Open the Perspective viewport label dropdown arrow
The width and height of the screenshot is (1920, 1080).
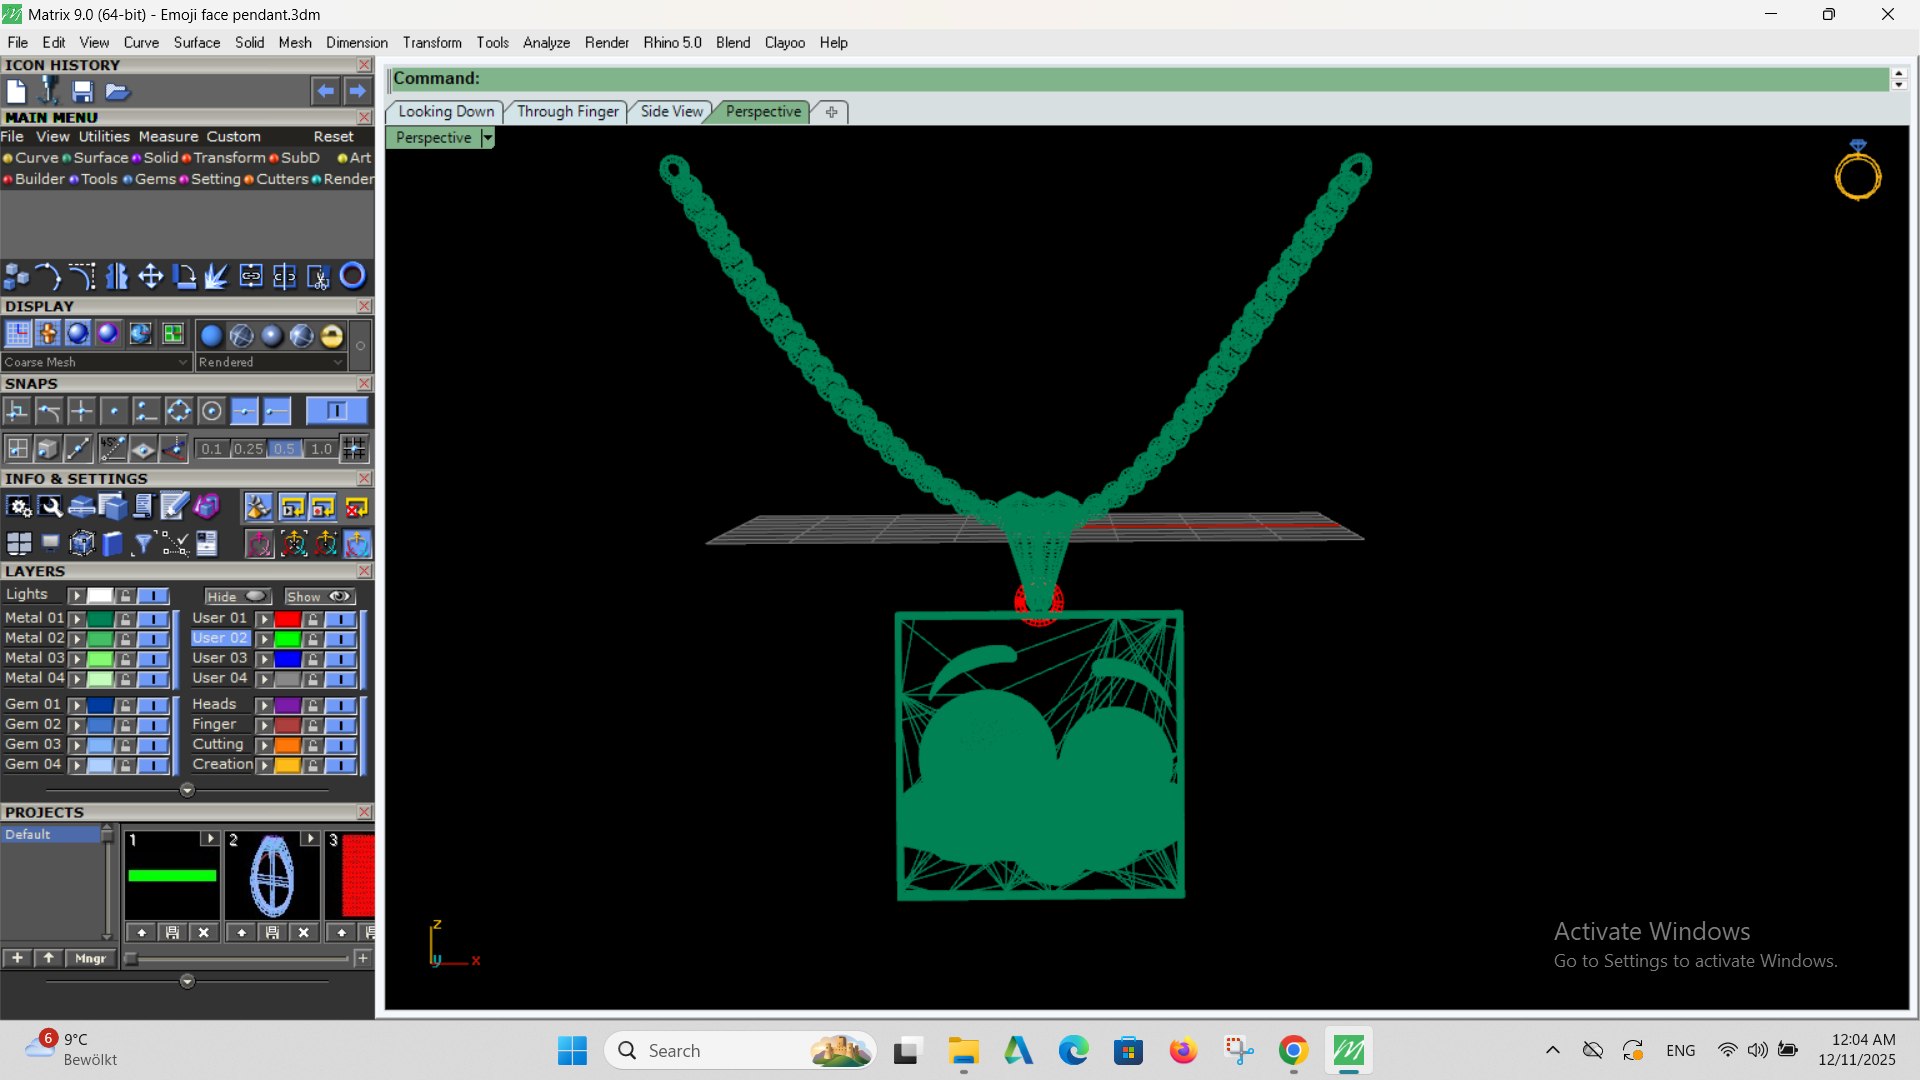(x=487, y=138)
